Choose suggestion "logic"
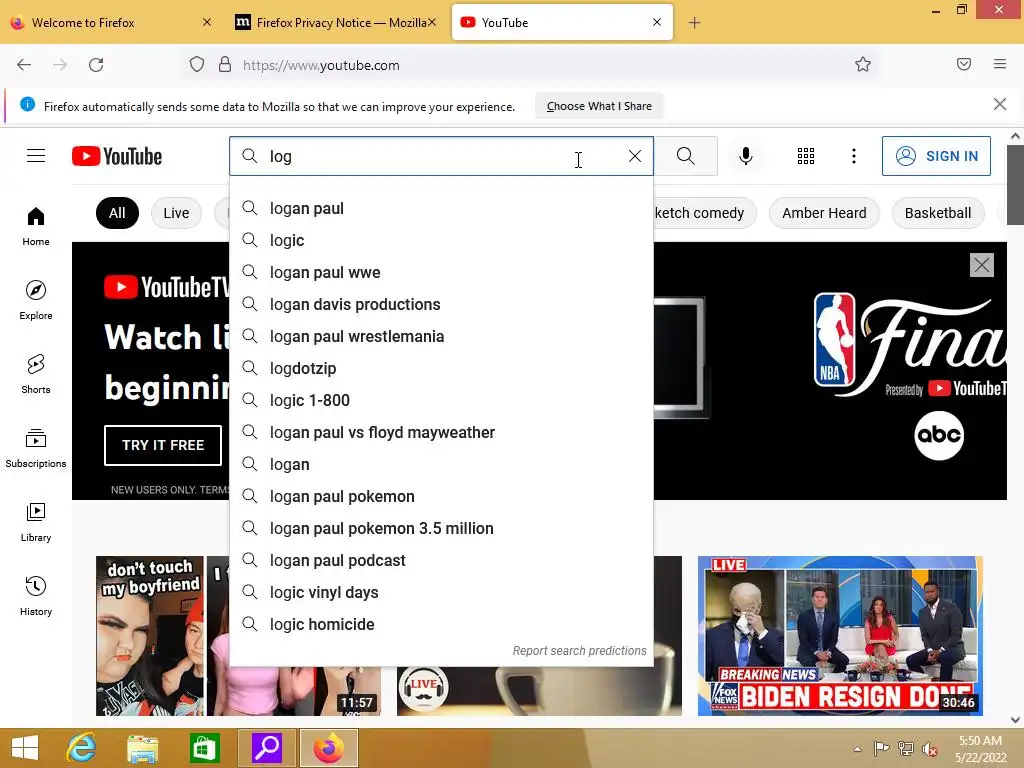 click(x=441, y=240)
